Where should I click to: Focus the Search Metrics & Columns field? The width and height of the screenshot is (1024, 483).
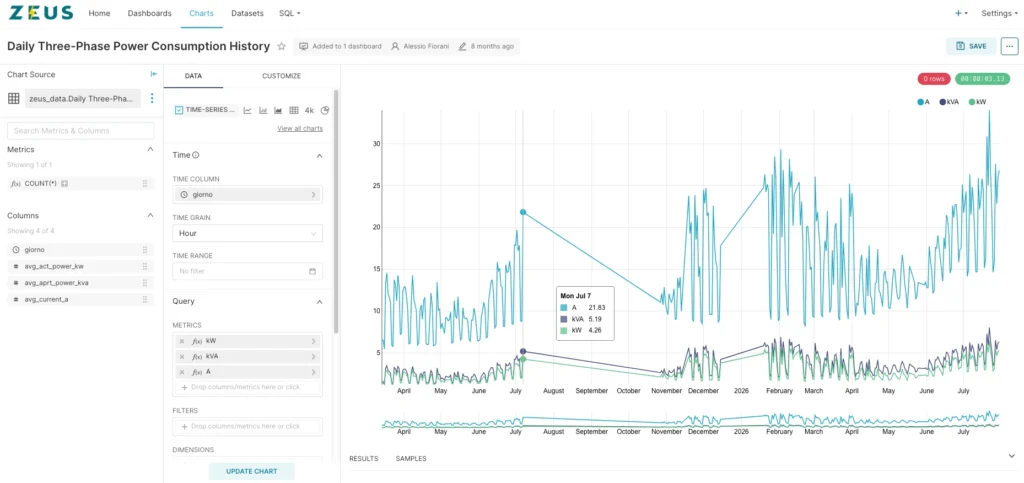click(x=80, y=131)
